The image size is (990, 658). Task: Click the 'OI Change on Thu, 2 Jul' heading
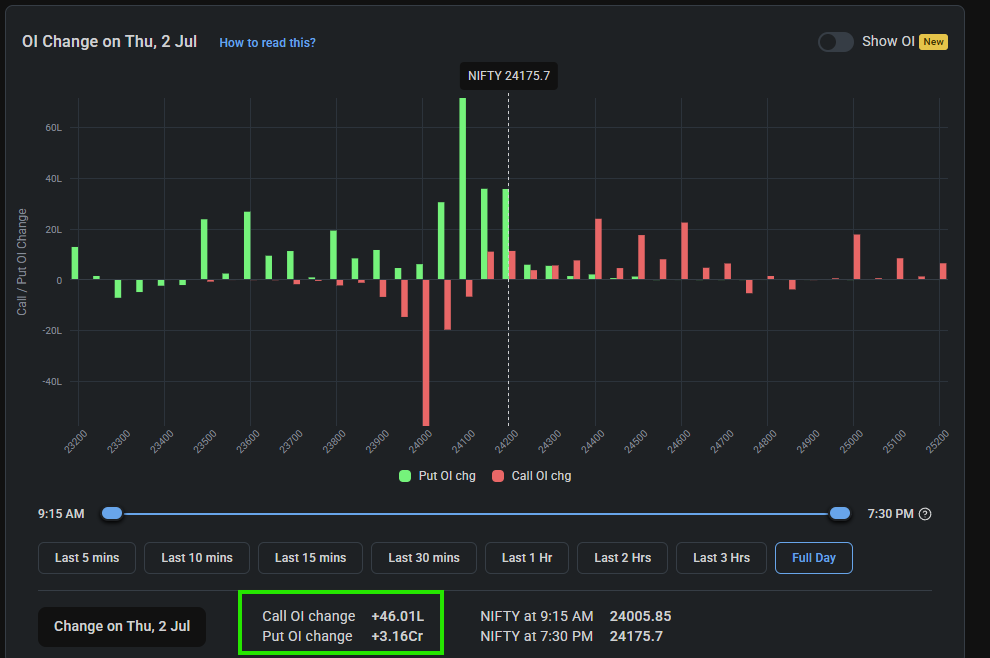pos(109,42)
